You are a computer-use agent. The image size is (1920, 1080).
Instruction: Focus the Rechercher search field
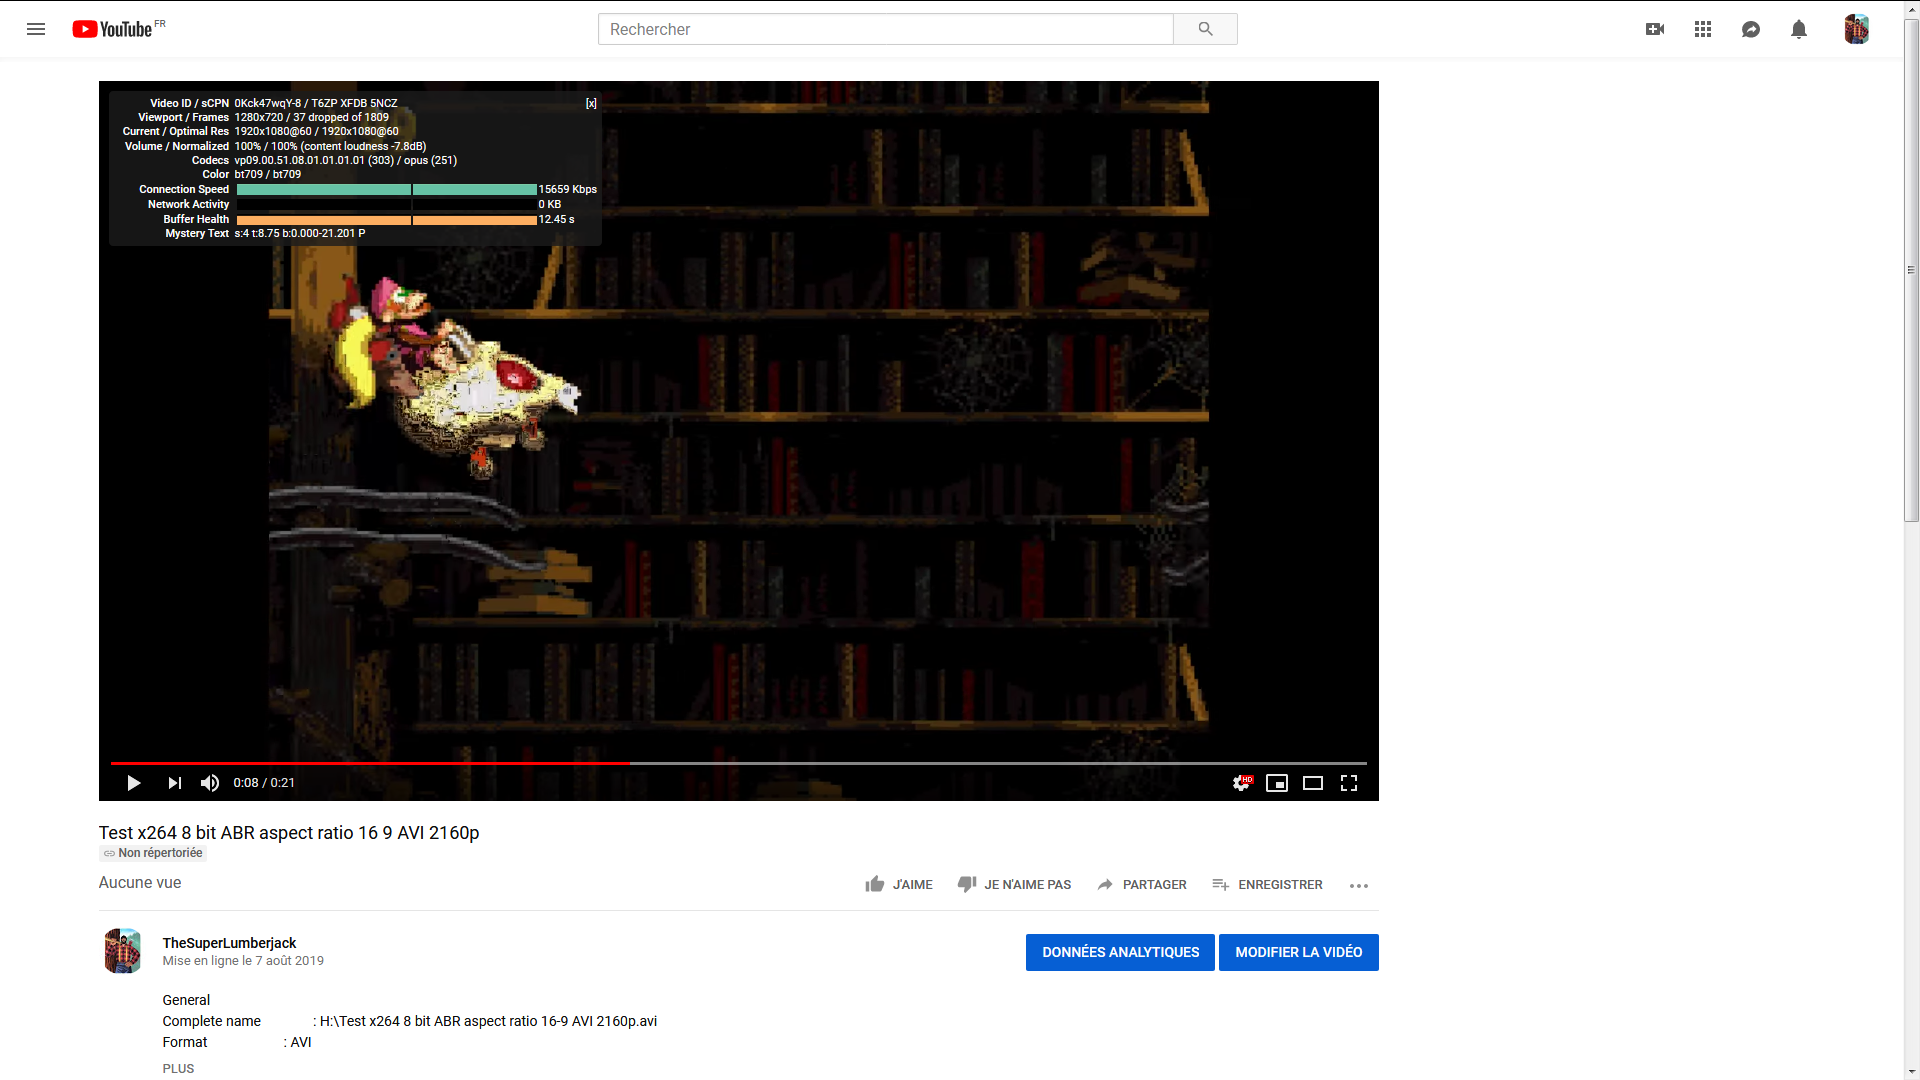click(885, 29)
